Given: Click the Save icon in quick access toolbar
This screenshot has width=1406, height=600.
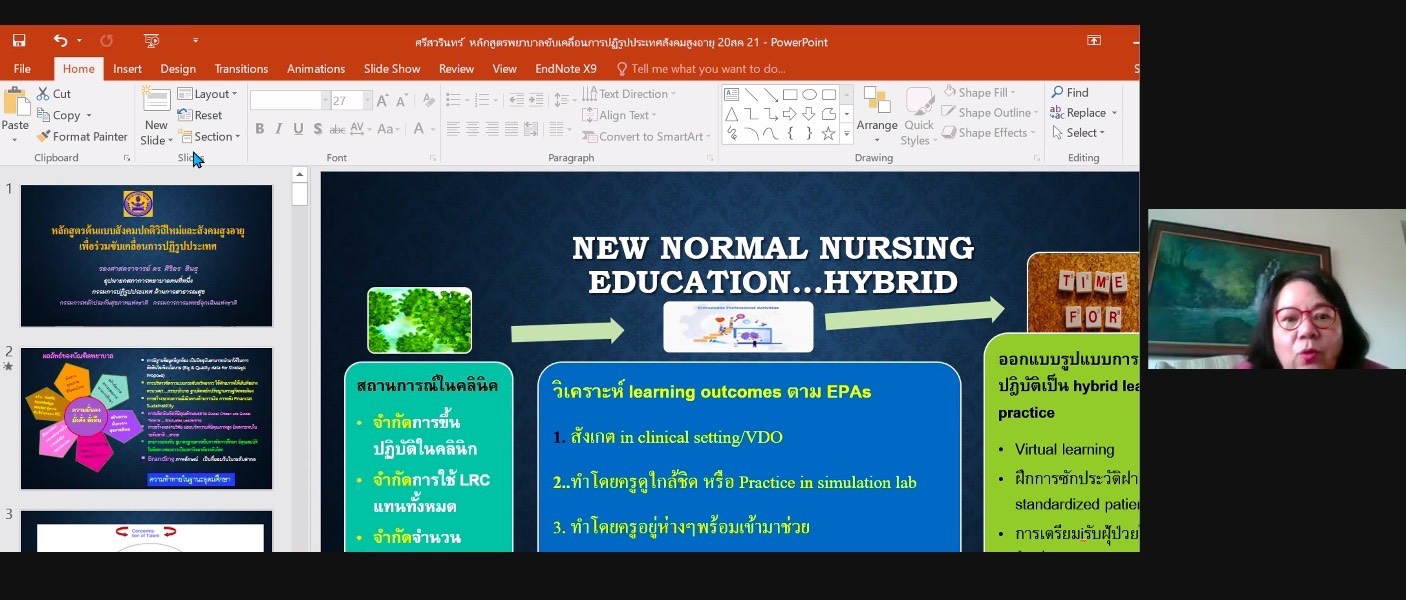Looking at the screenshot, I should tap(19, 41).
